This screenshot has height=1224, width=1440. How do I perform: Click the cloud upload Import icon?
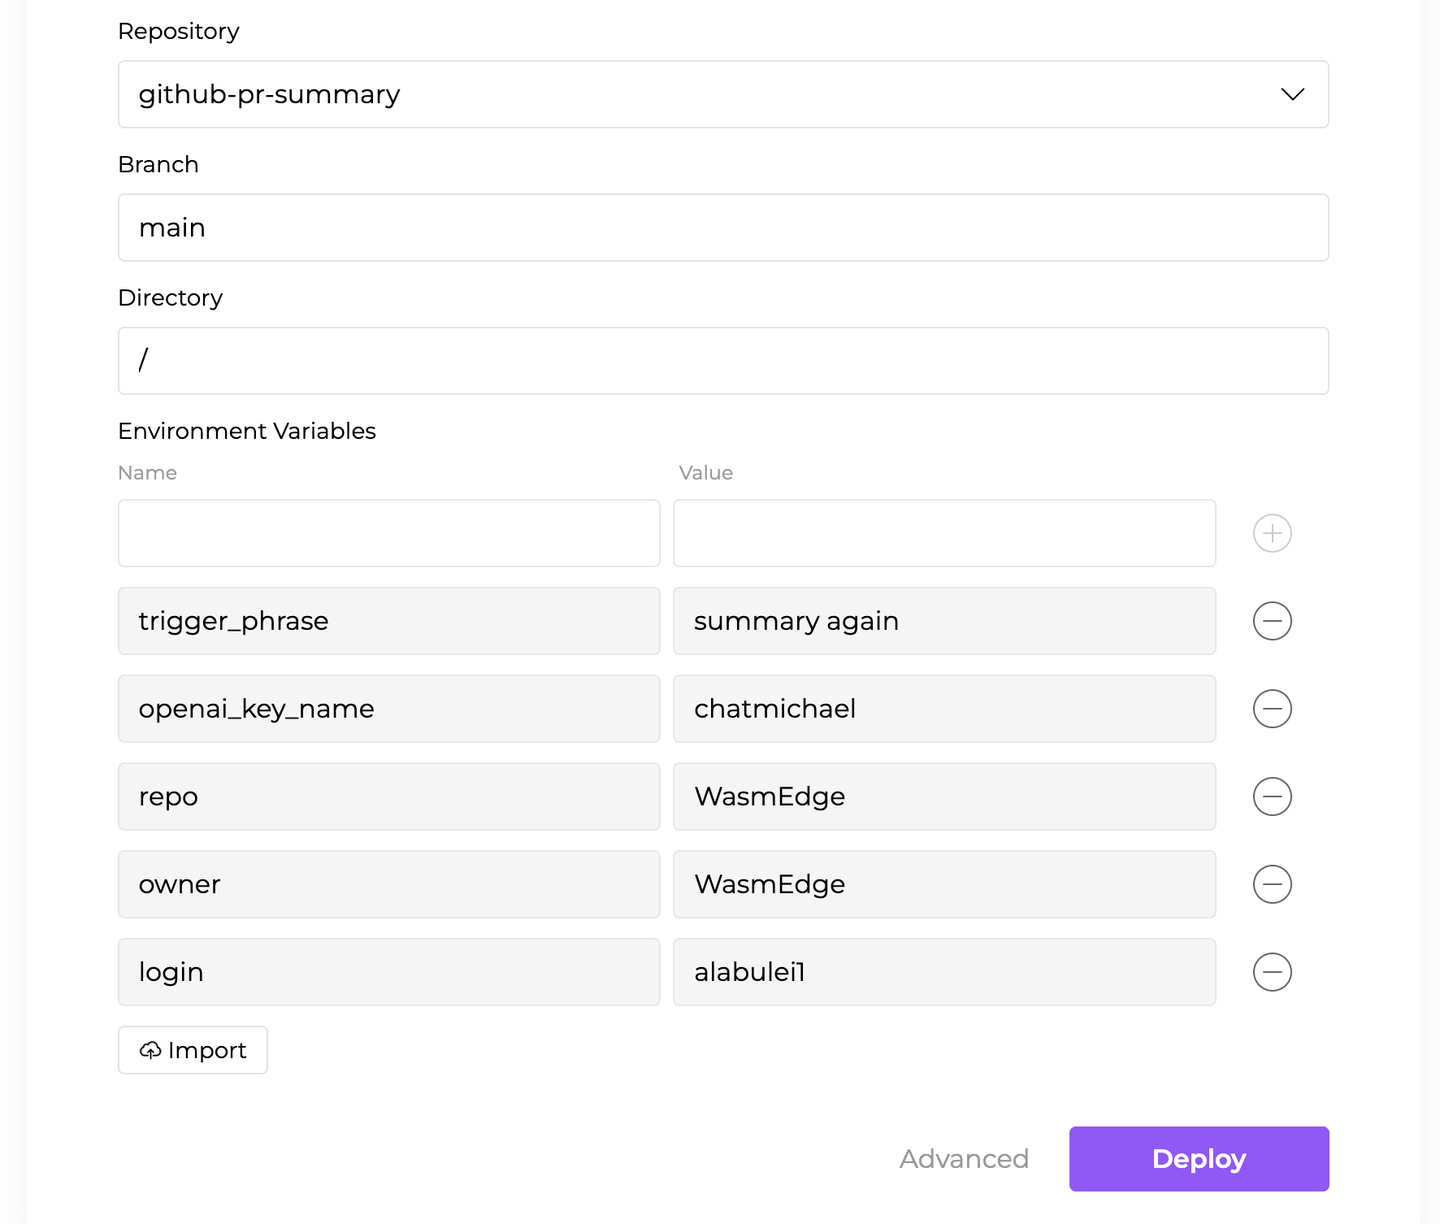(x=150, y=1050)
